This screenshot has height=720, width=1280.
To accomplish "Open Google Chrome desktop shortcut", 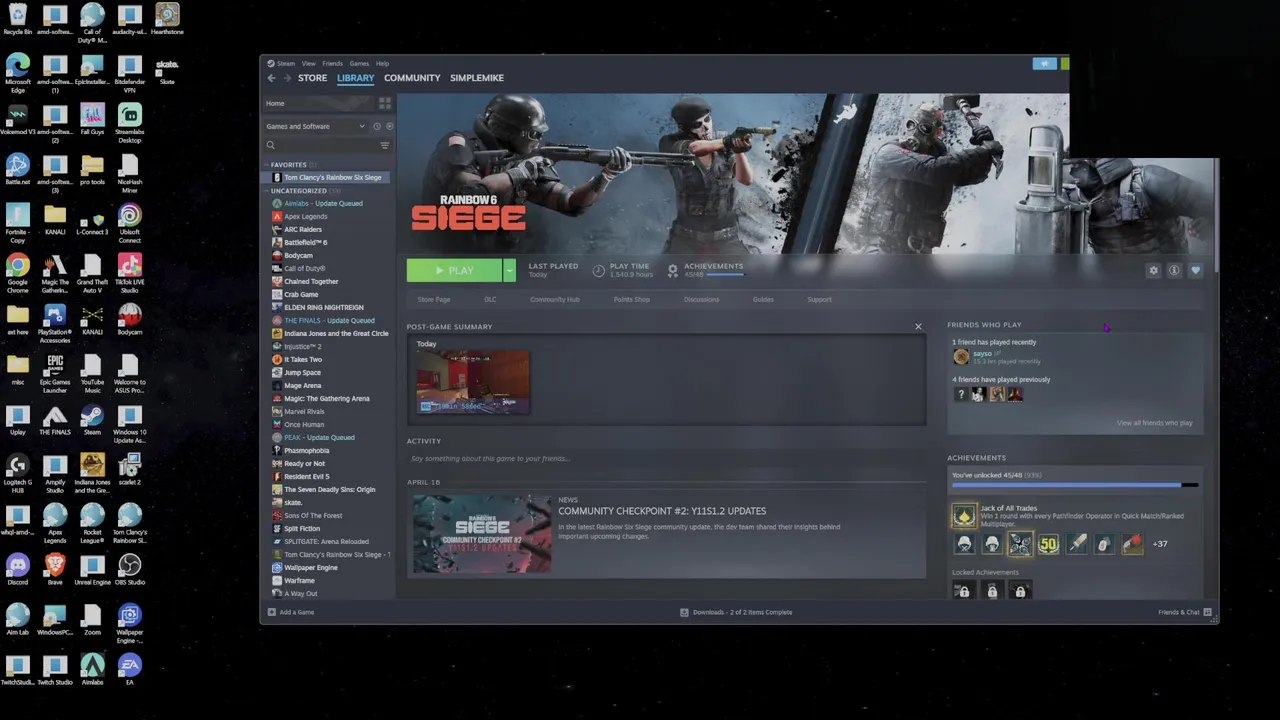I will pyautogui.click(x=17, y=270).
